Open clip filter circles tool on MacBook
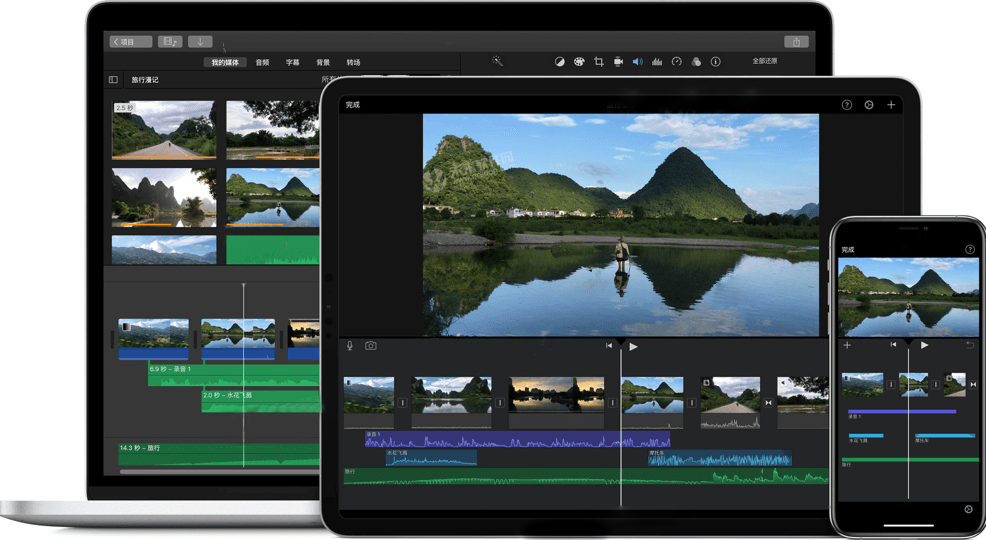This screenshot has width=986, height=540. (696, 62)
